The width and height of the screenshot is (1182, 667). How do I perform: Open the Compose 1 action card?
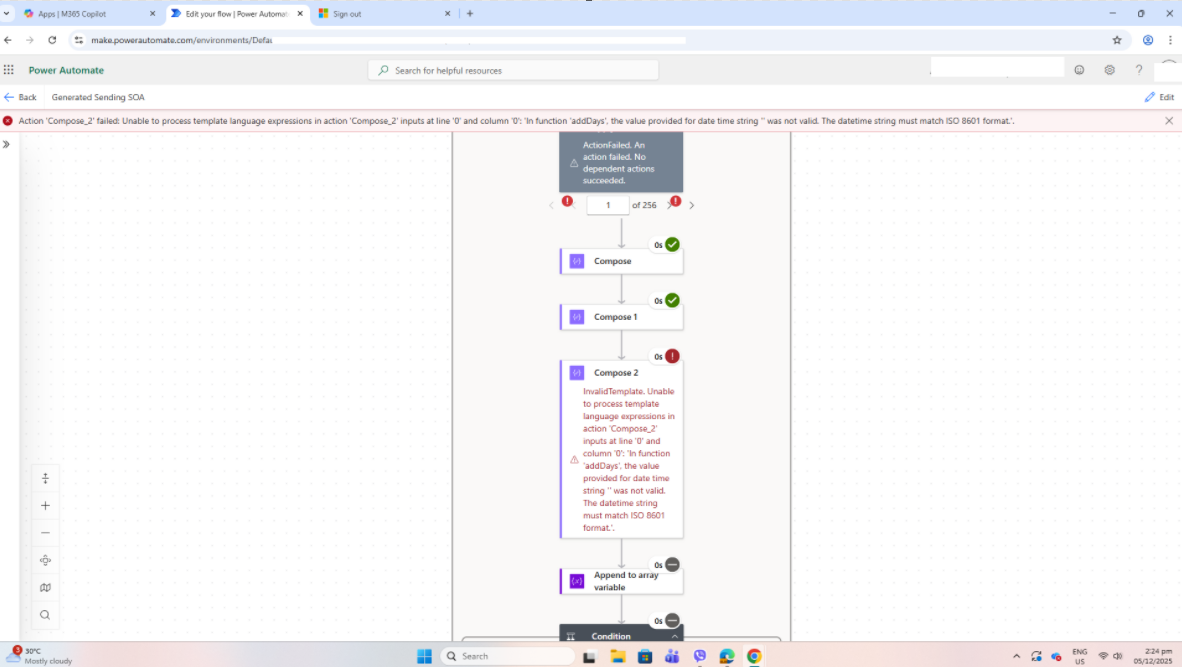622,317
